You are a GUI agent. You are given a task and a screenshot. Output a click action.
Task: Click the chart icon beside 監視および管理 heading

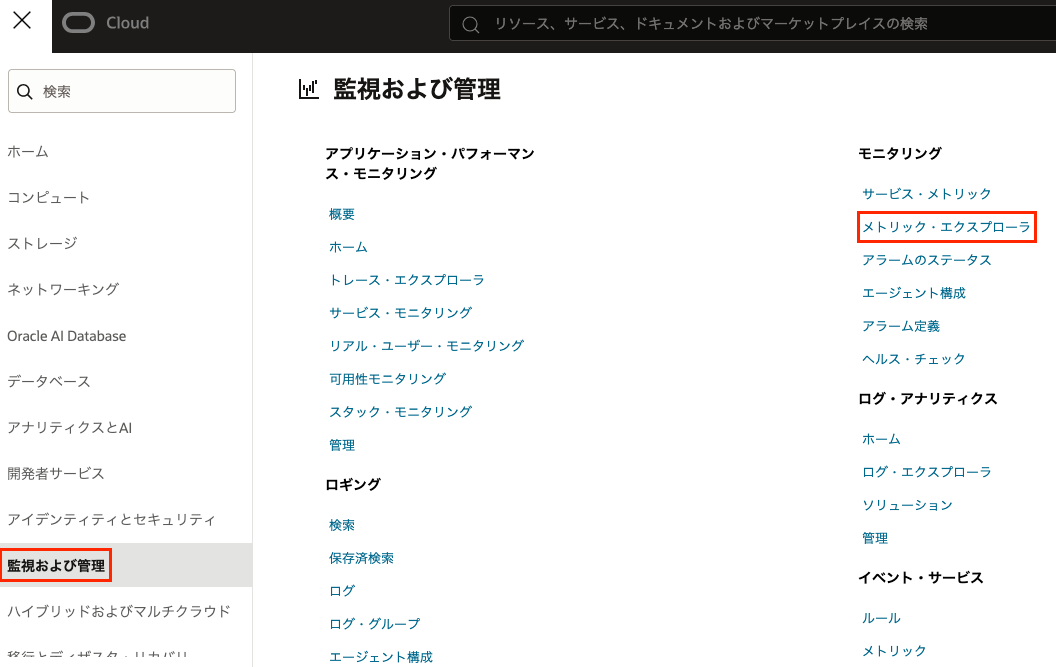[308, 89]
